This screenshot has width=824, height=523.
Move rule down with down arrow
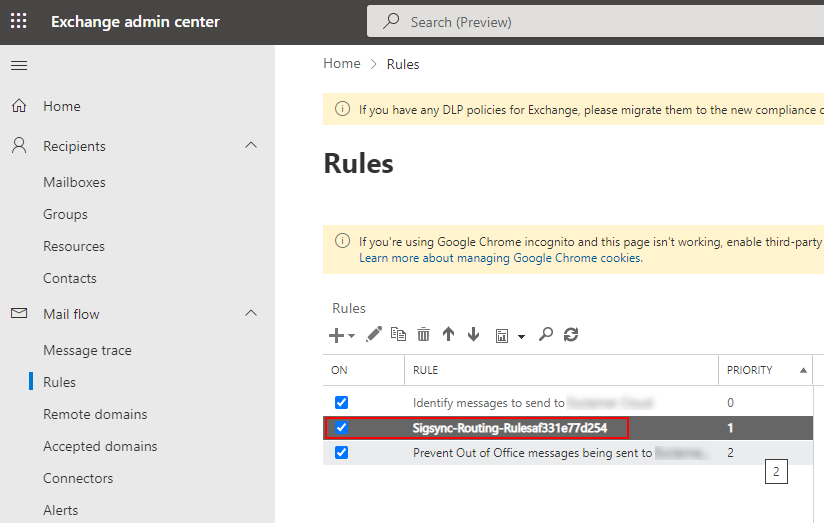click(x=473, y=335)
